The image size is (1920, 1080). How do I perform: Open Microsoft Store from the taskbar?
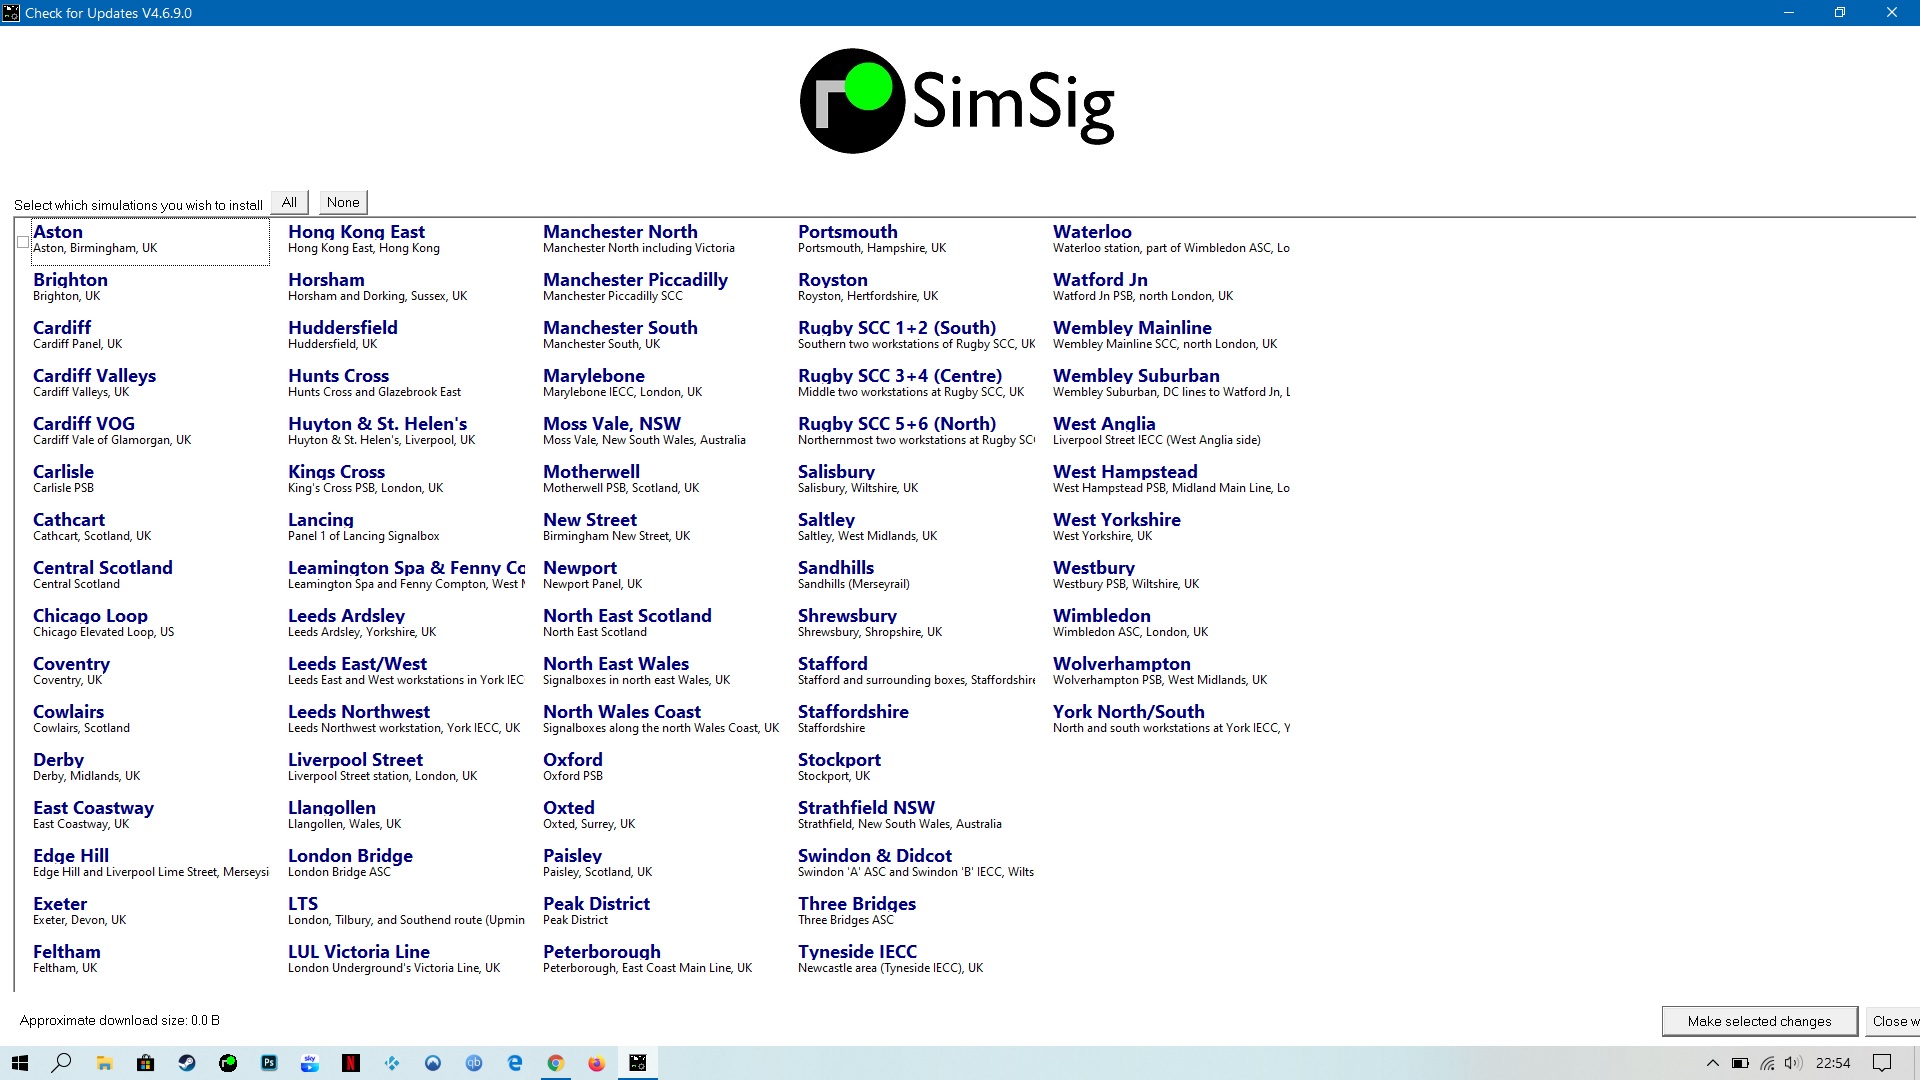(146, 1063)
